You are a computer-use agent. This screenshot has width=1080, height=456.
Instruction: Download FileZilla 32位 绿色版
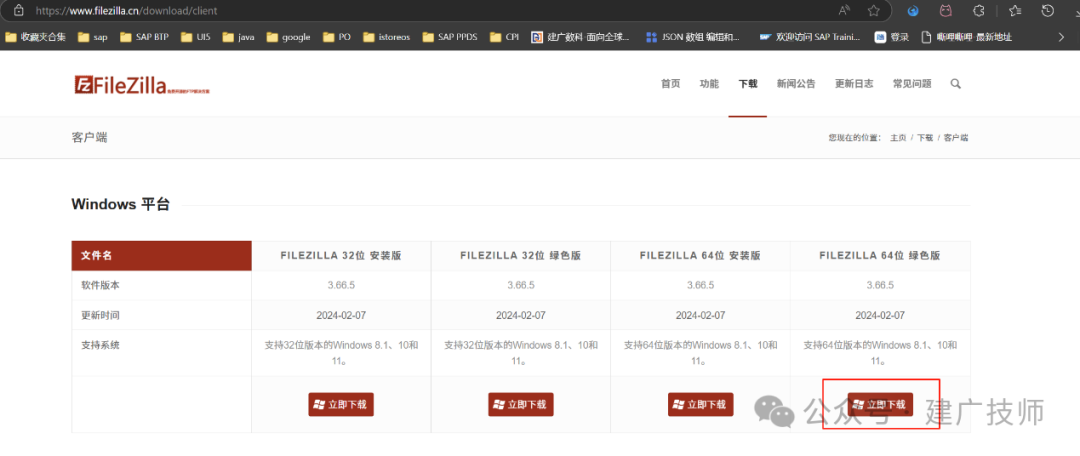521,404
